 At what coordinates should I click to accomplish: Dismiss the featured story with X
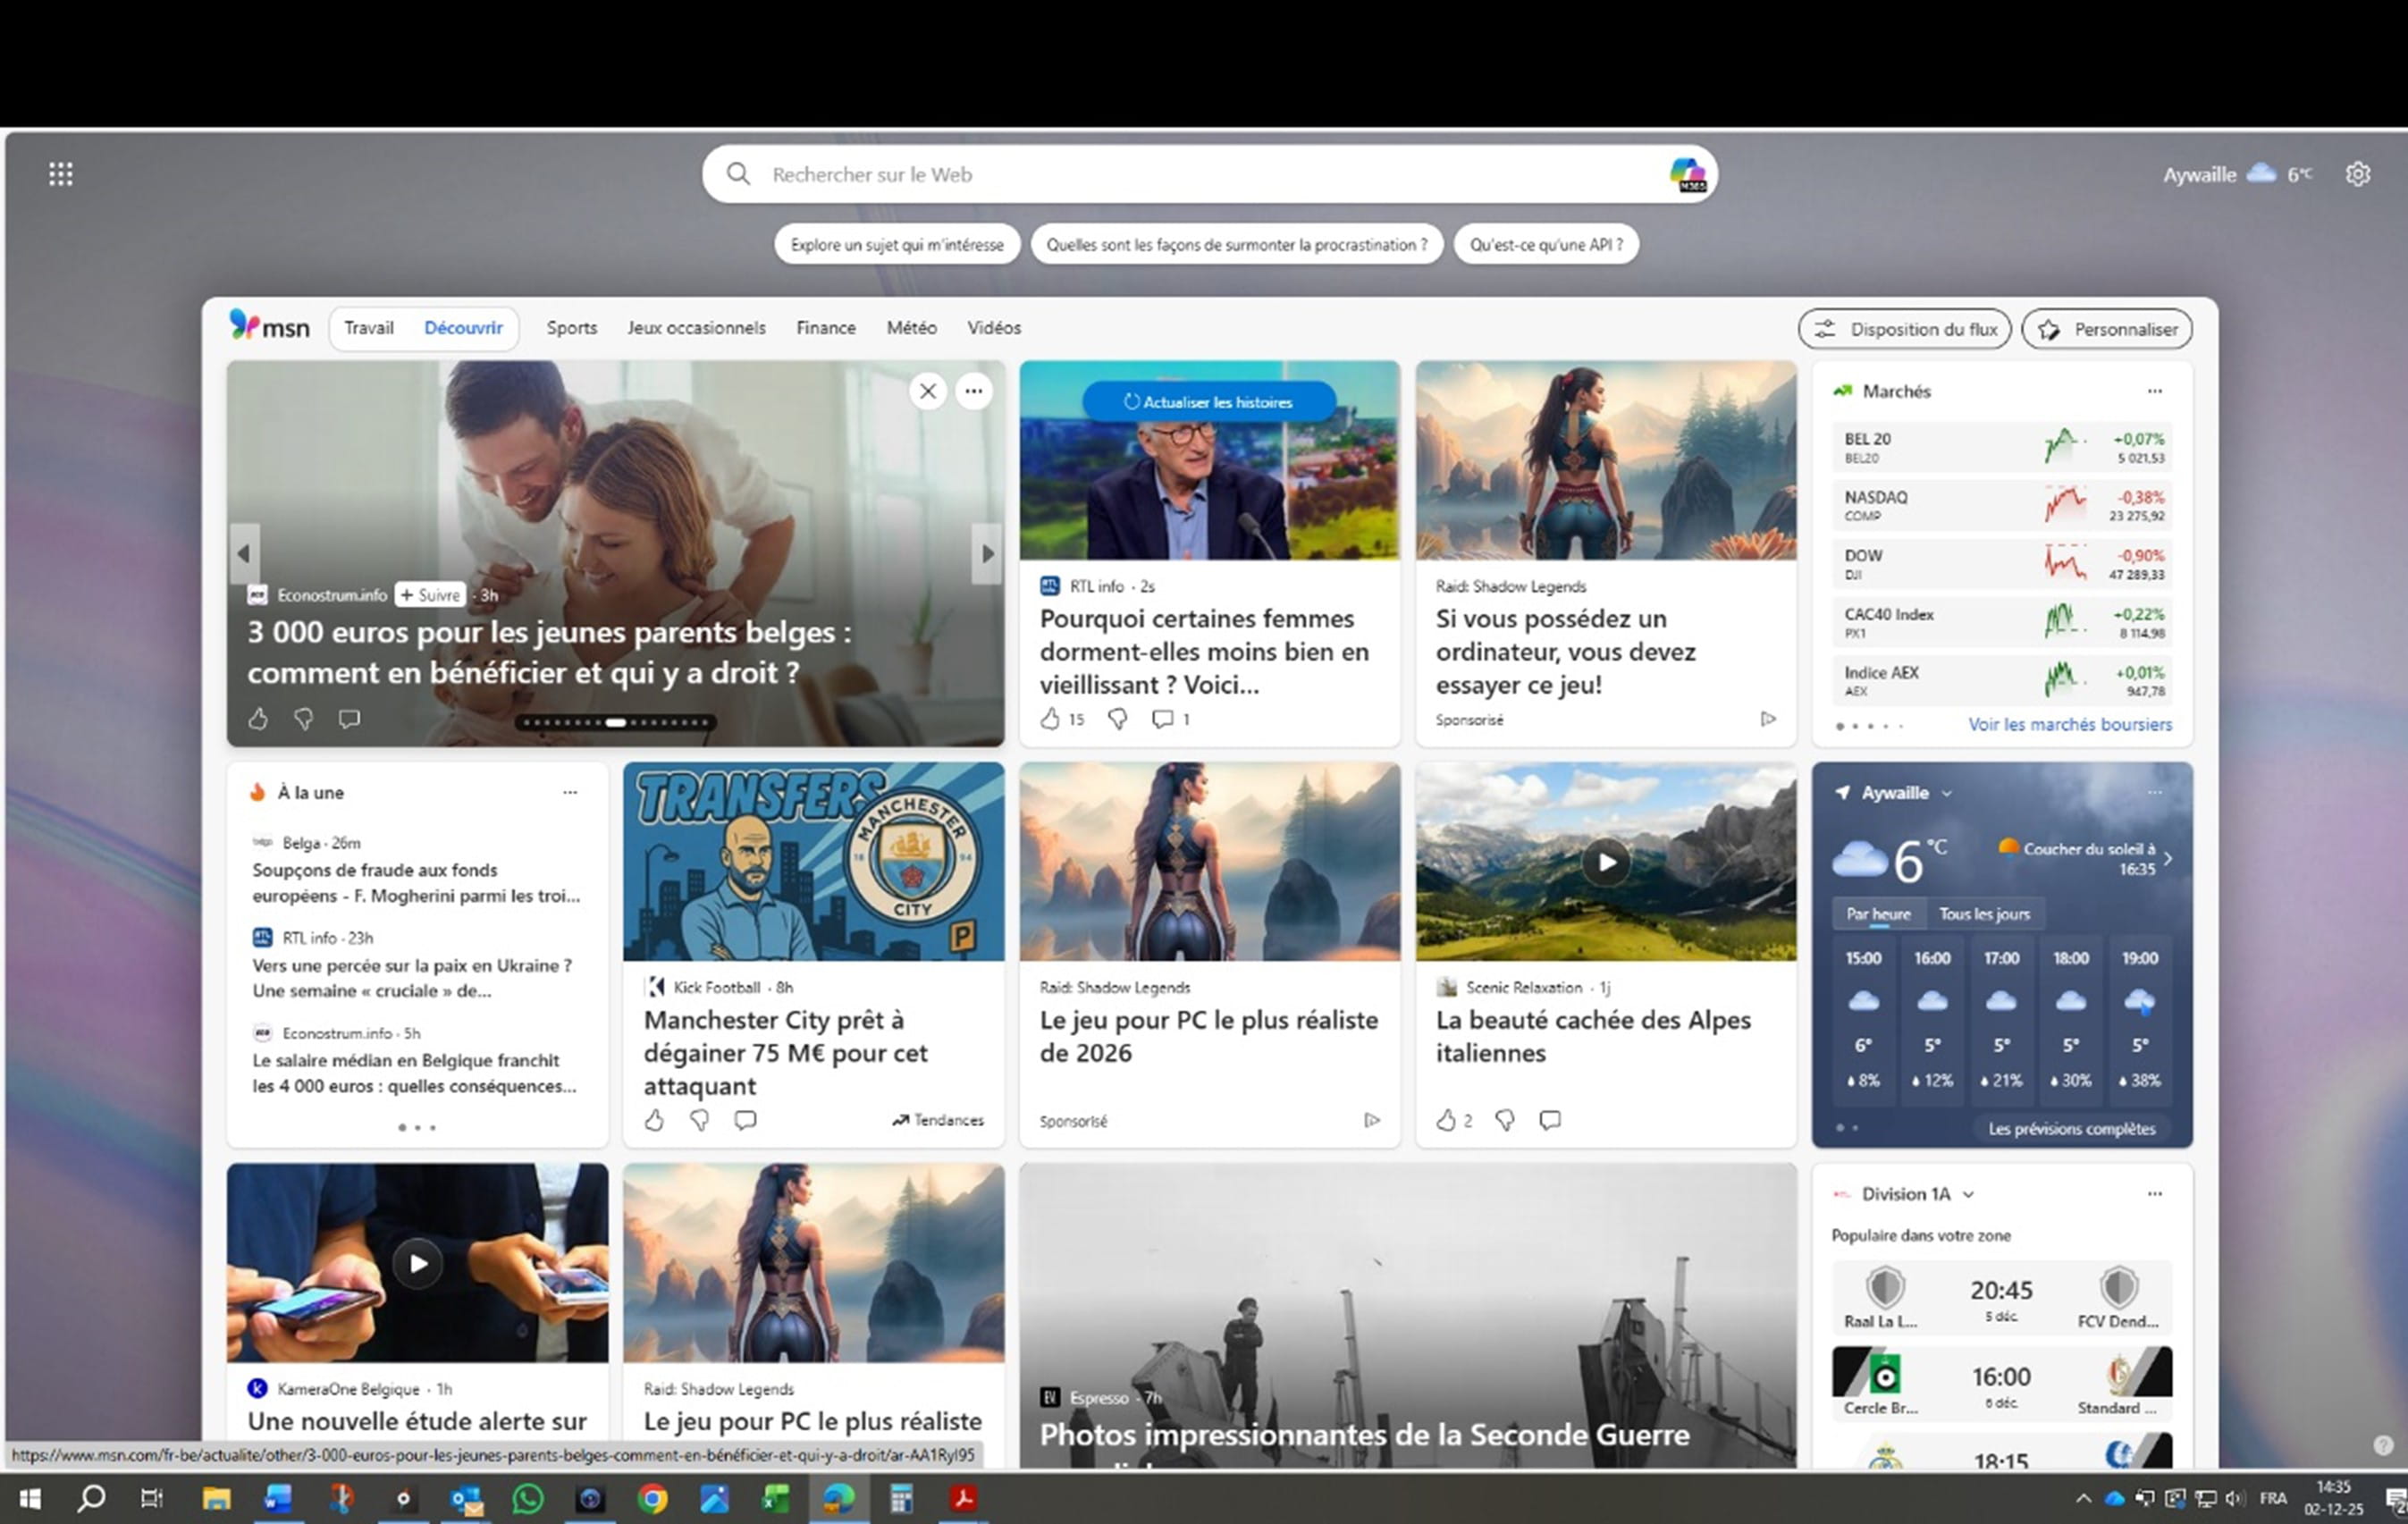click(x=928, y=391)
